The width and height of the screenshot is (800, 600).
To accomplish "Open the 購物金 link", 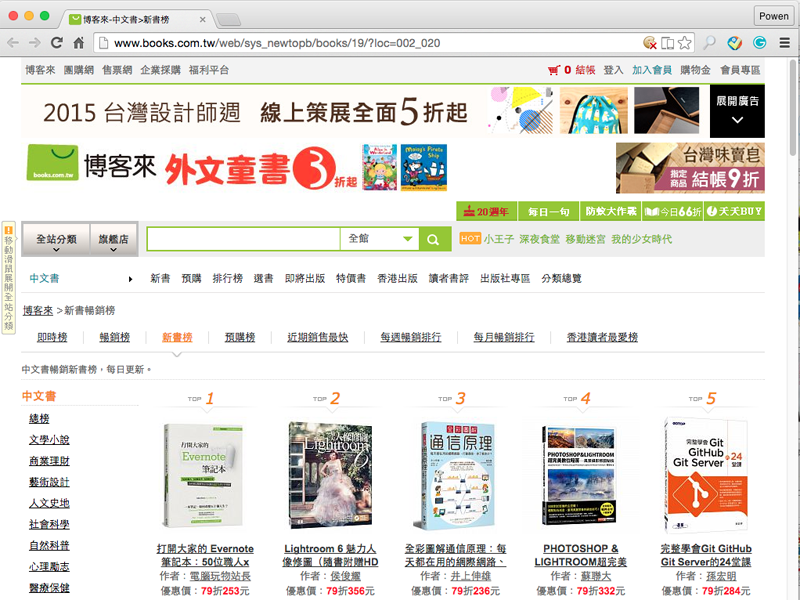I will click(695, 70).
